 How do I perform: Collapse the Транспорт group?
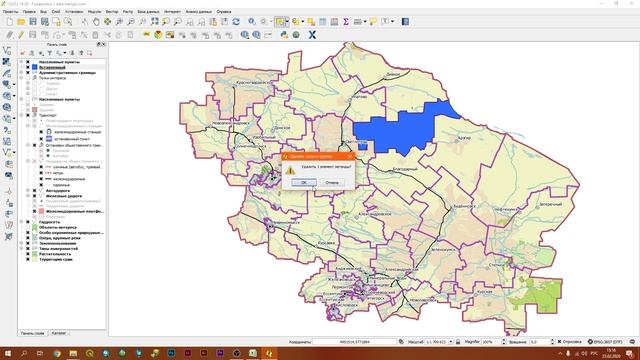(x=21, y=116)
